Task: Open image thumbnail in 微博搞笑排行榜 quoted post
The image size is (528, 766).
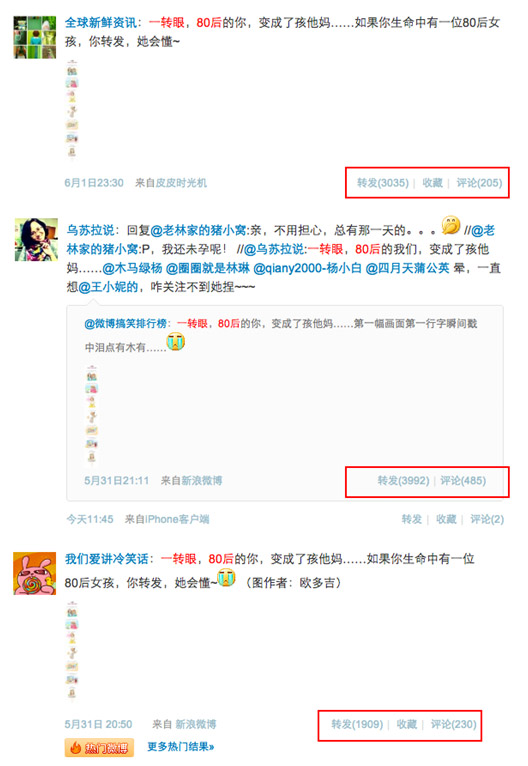Action: 91,415
